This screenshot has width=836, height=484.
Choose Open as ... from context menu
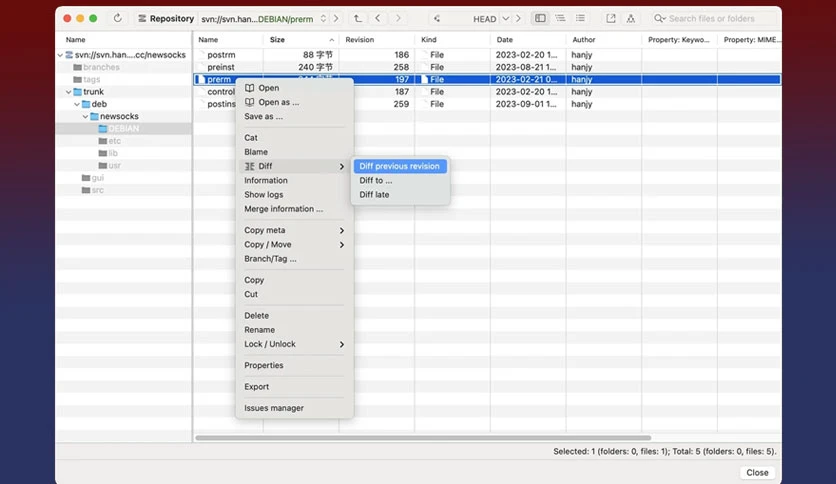click(x=294, y=102)
